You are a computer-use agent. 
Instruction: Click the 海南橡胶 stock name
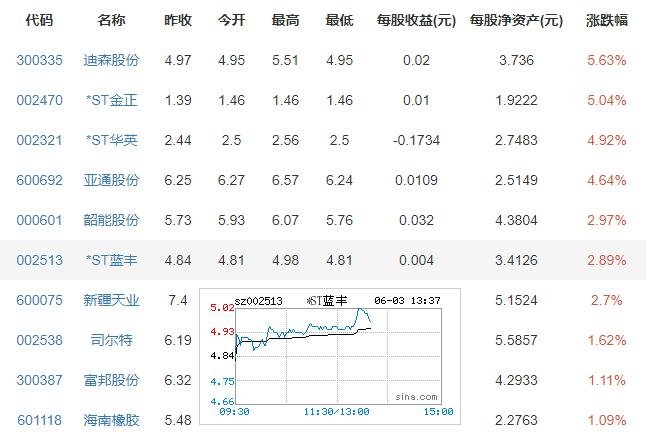(112, 420)
